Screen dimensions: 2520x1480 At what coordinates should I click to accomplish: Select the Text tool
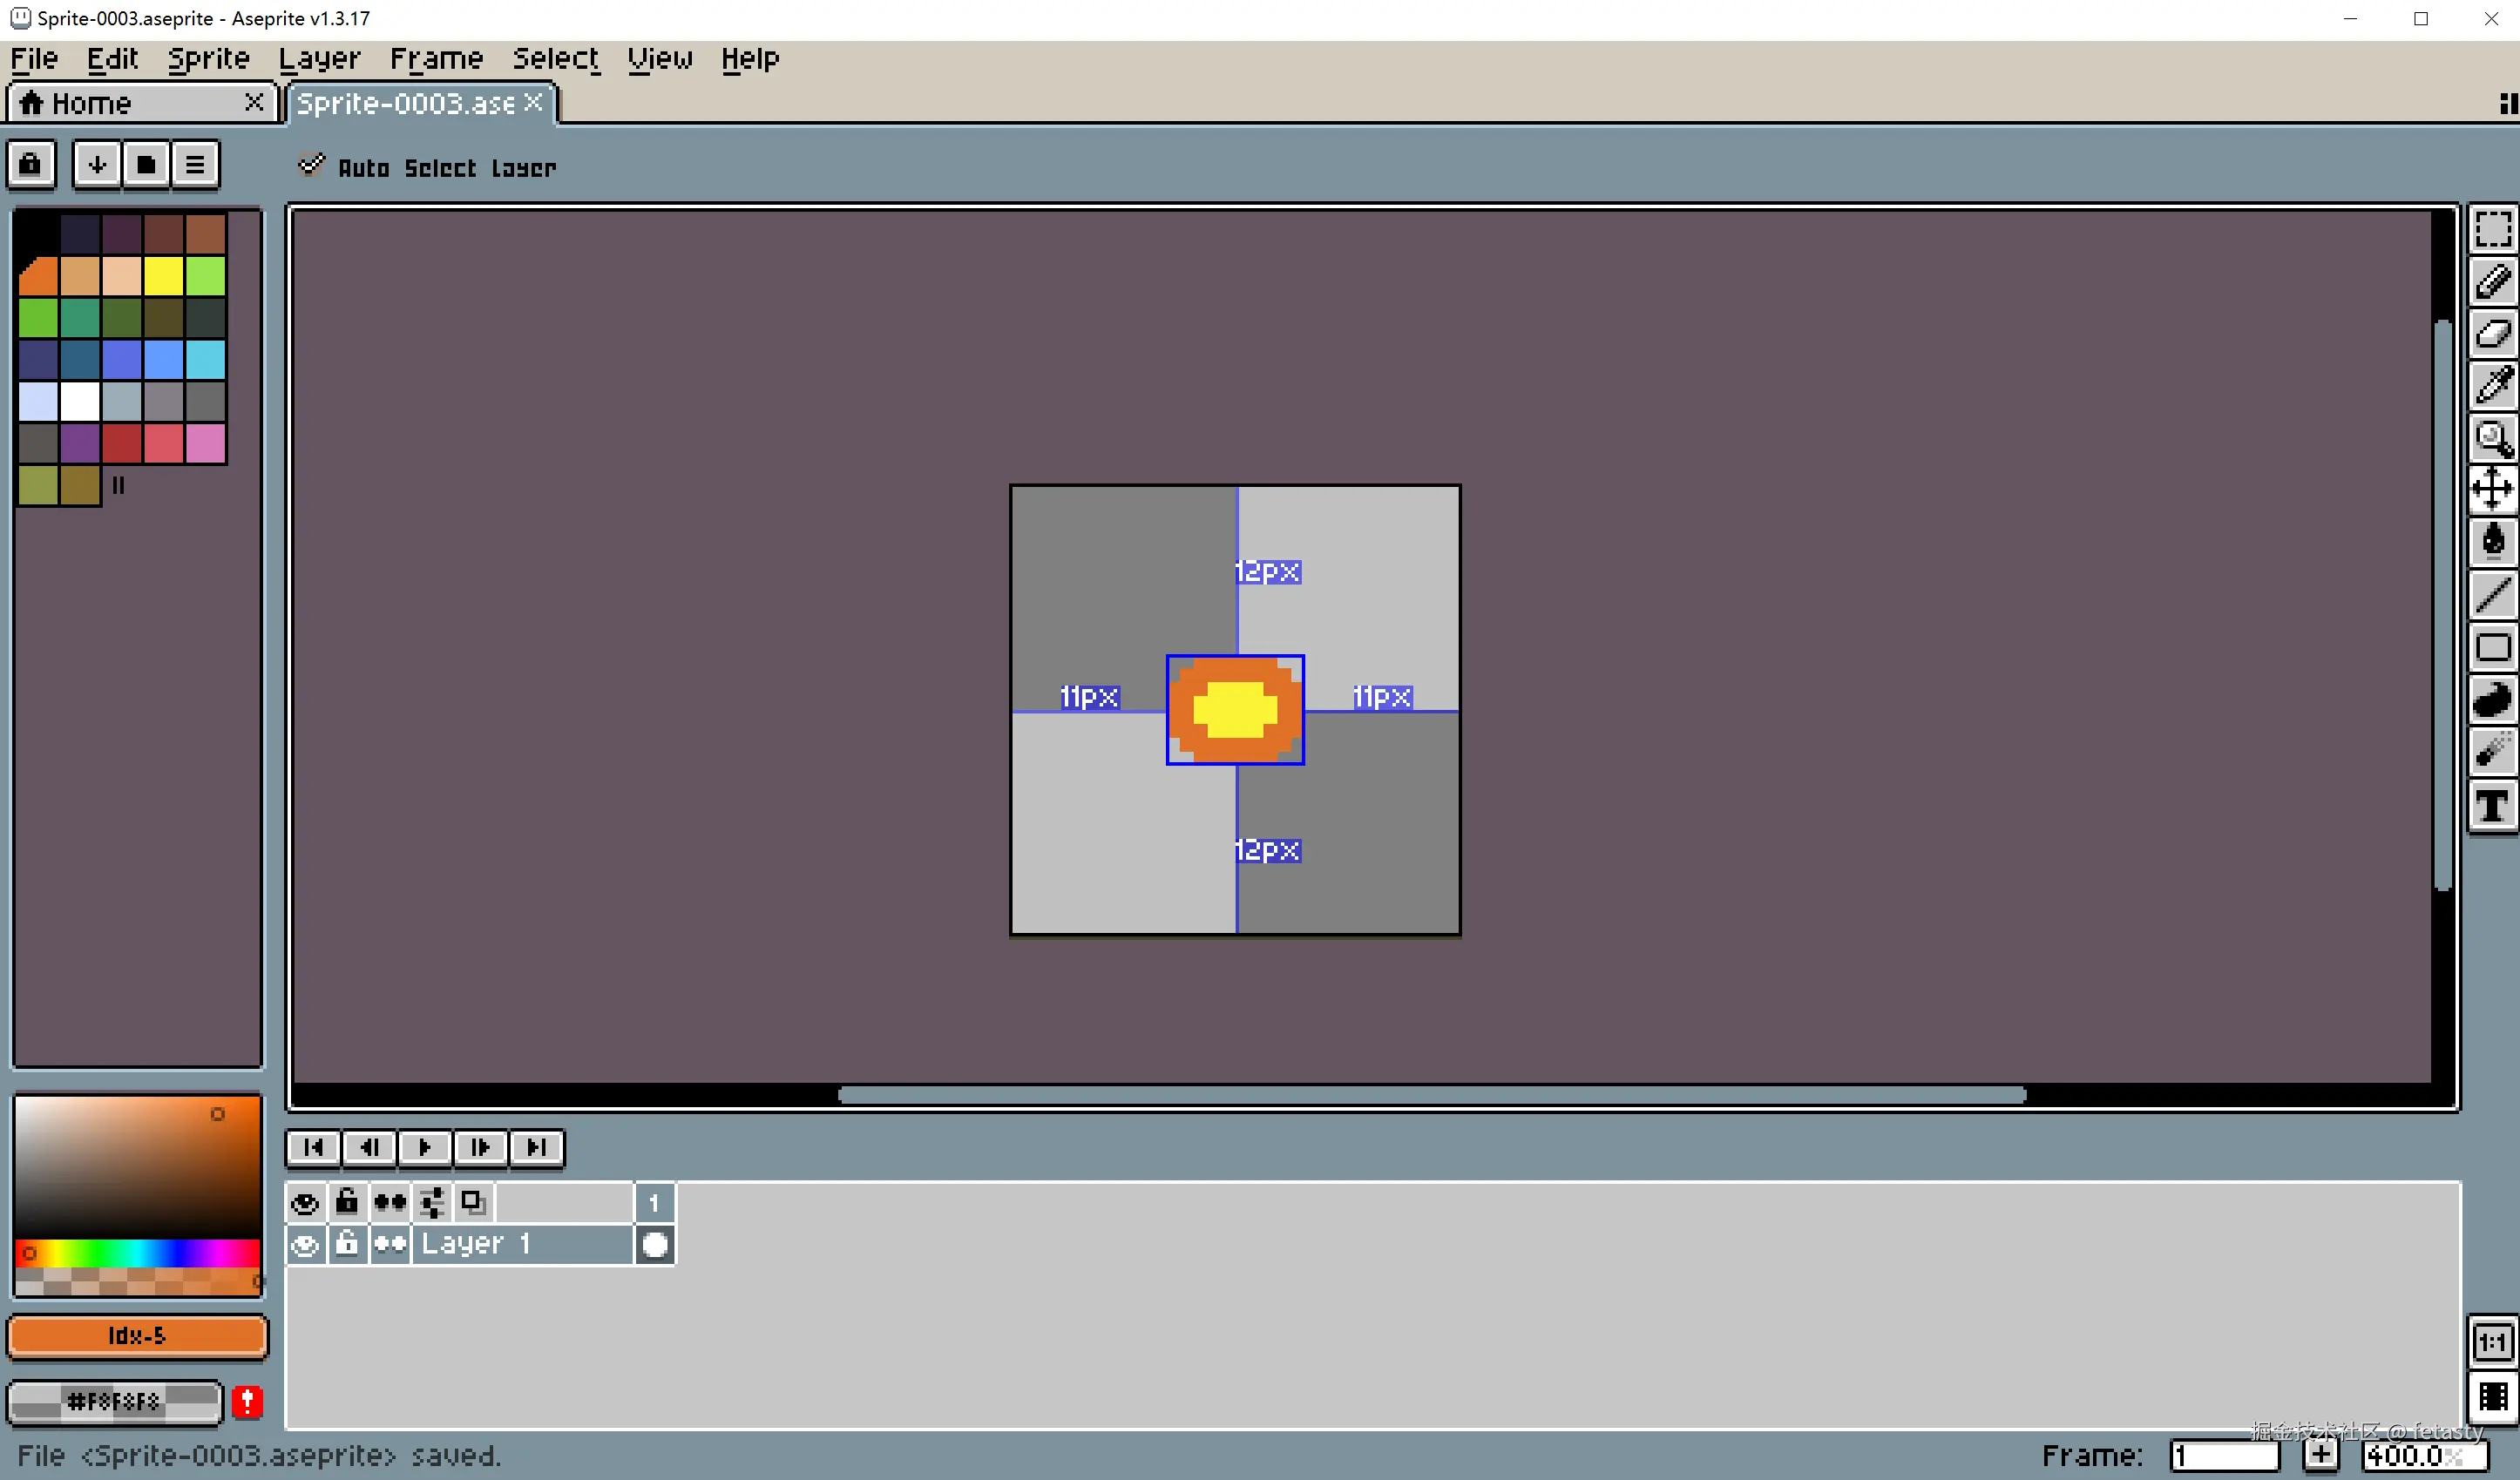pos(2492,805)
